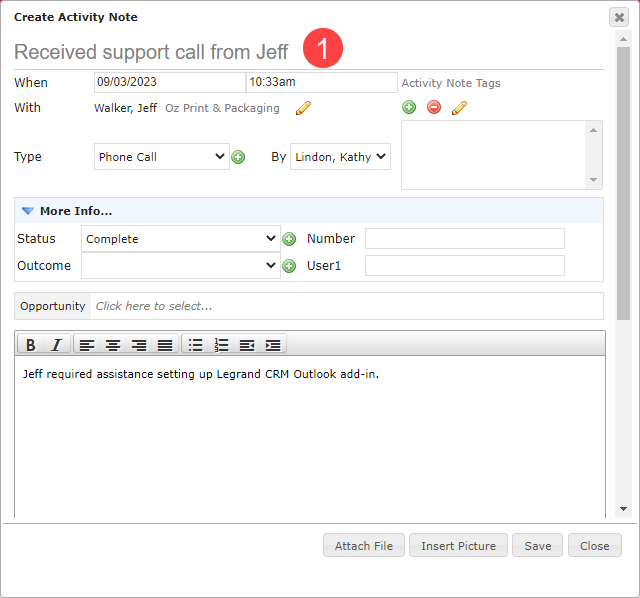Collapse the More Info section
The width and height of the screenshot is (640, 598).
(x=28, y=211)
